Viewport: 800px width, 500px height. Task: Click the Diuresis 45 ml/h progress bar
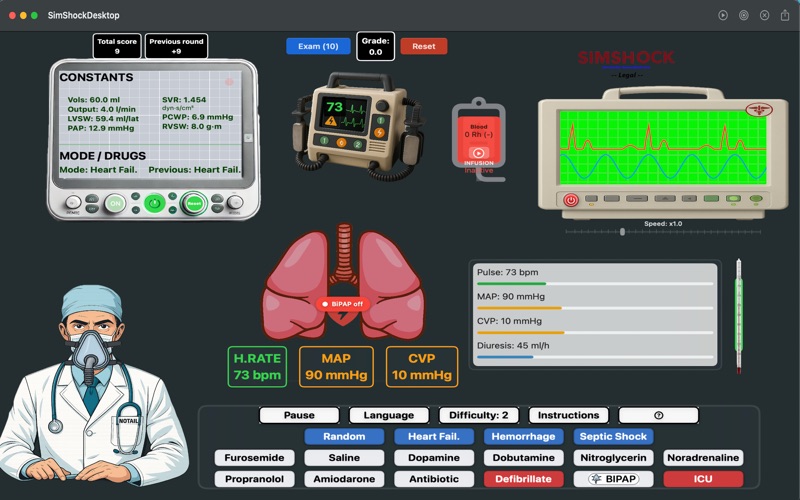click(595, 357)
